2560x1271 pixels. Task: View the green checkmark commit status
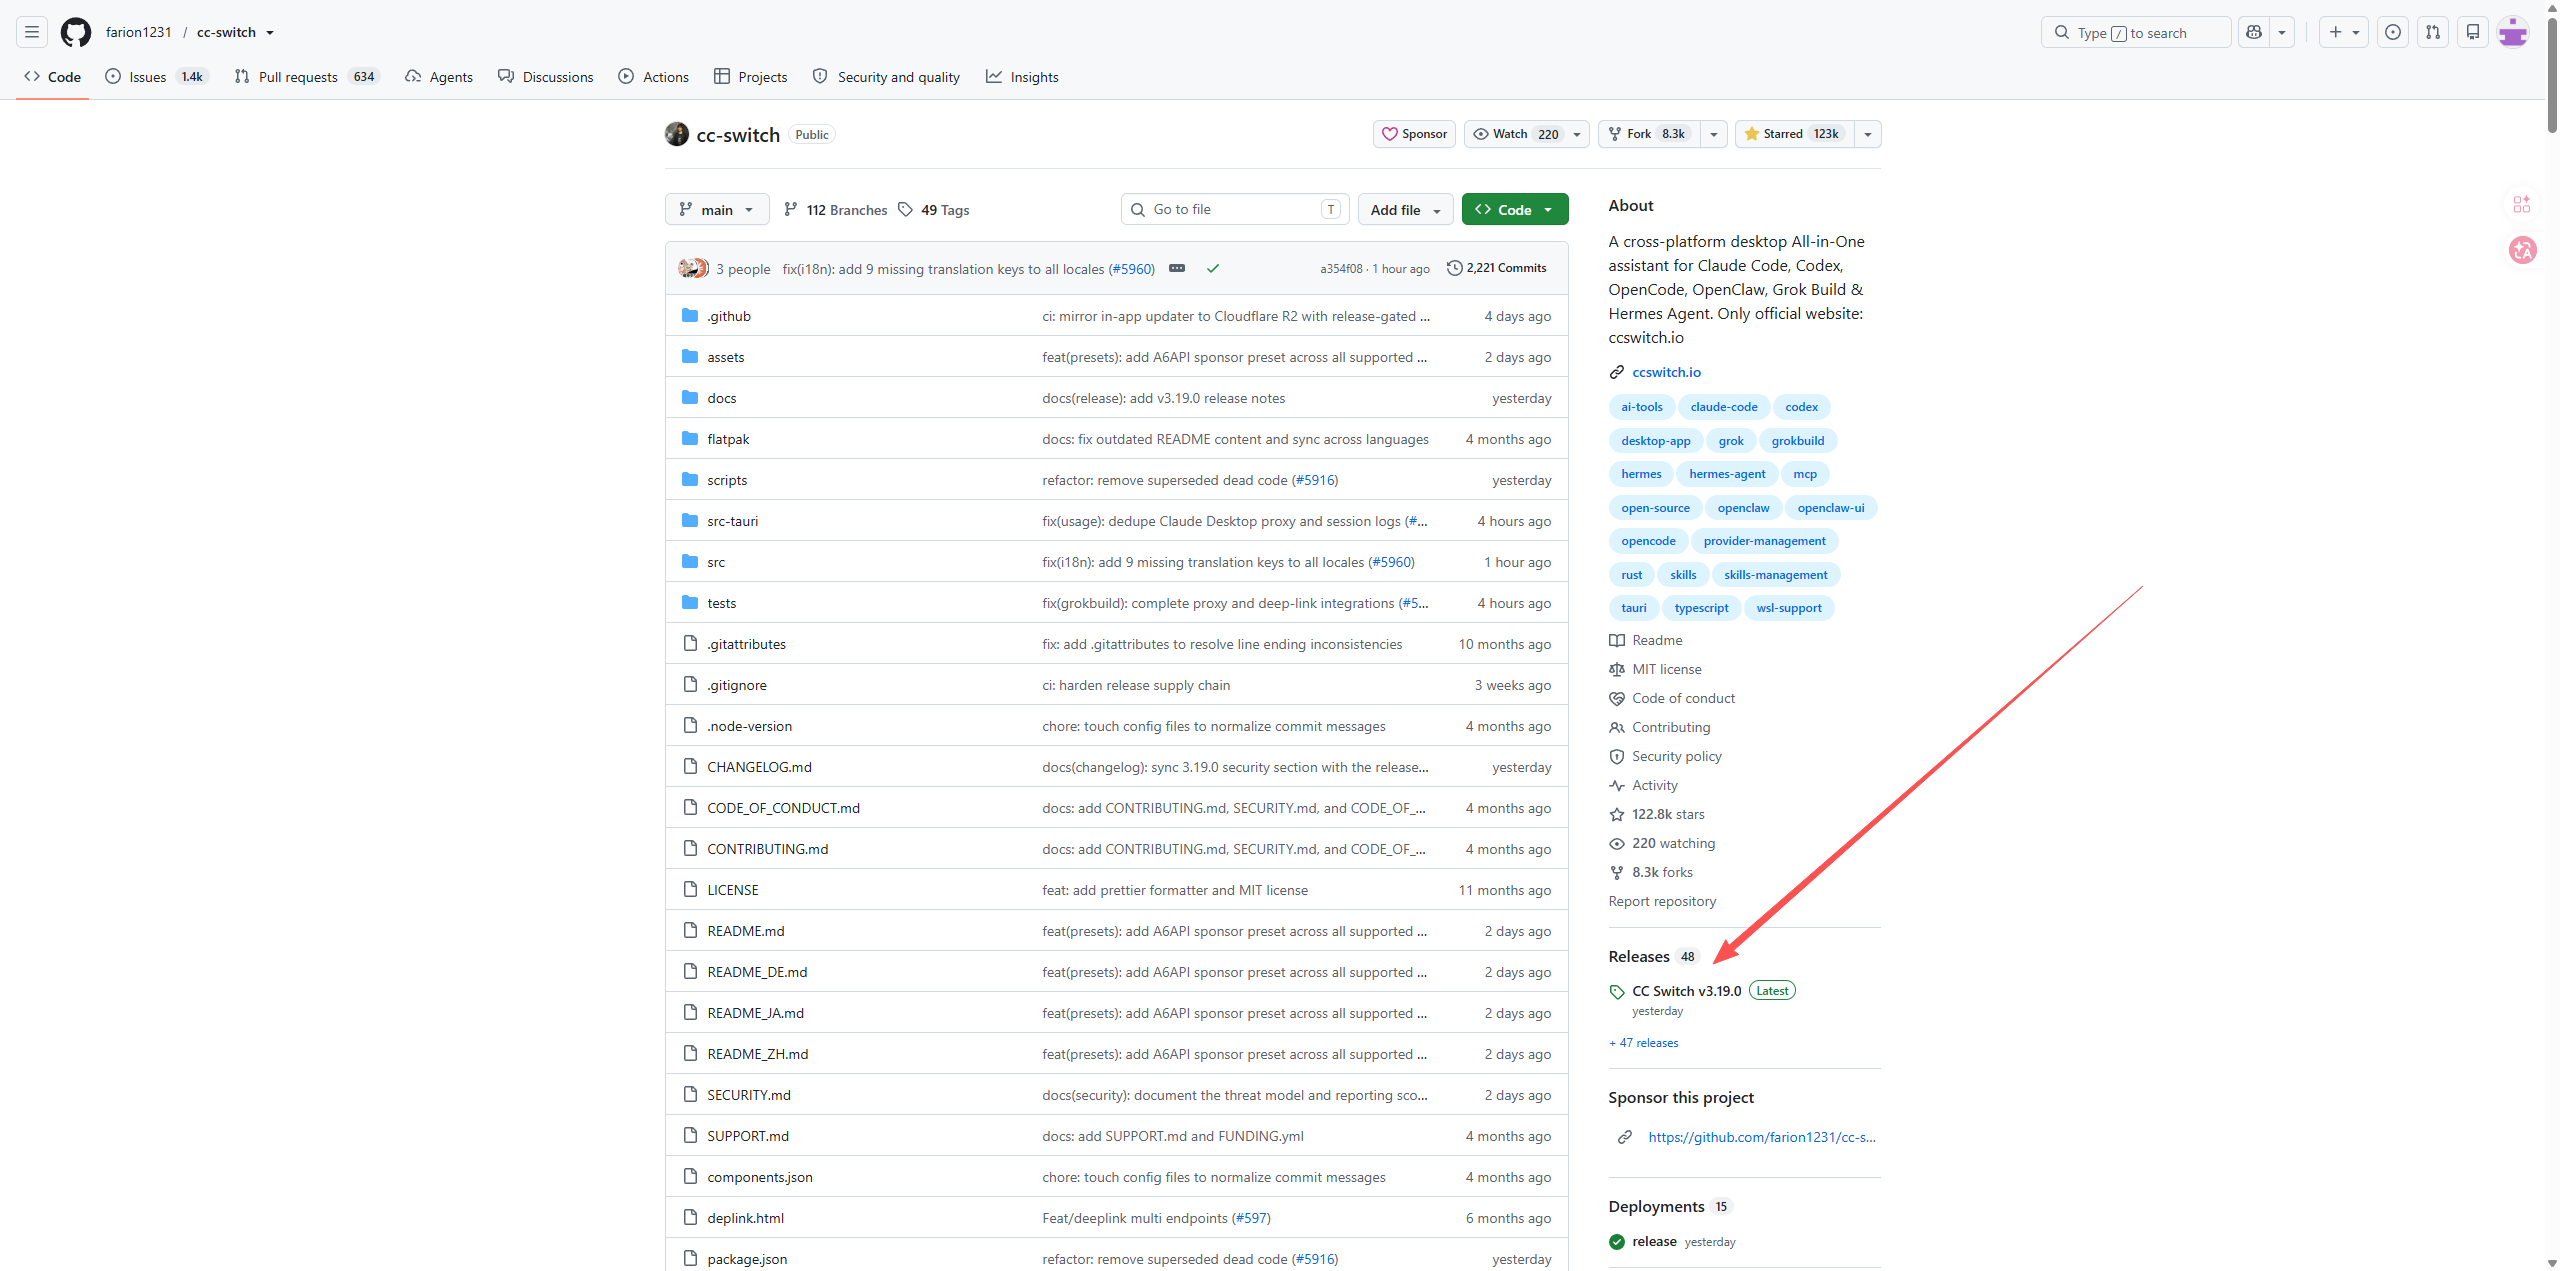click(1213, 268)
